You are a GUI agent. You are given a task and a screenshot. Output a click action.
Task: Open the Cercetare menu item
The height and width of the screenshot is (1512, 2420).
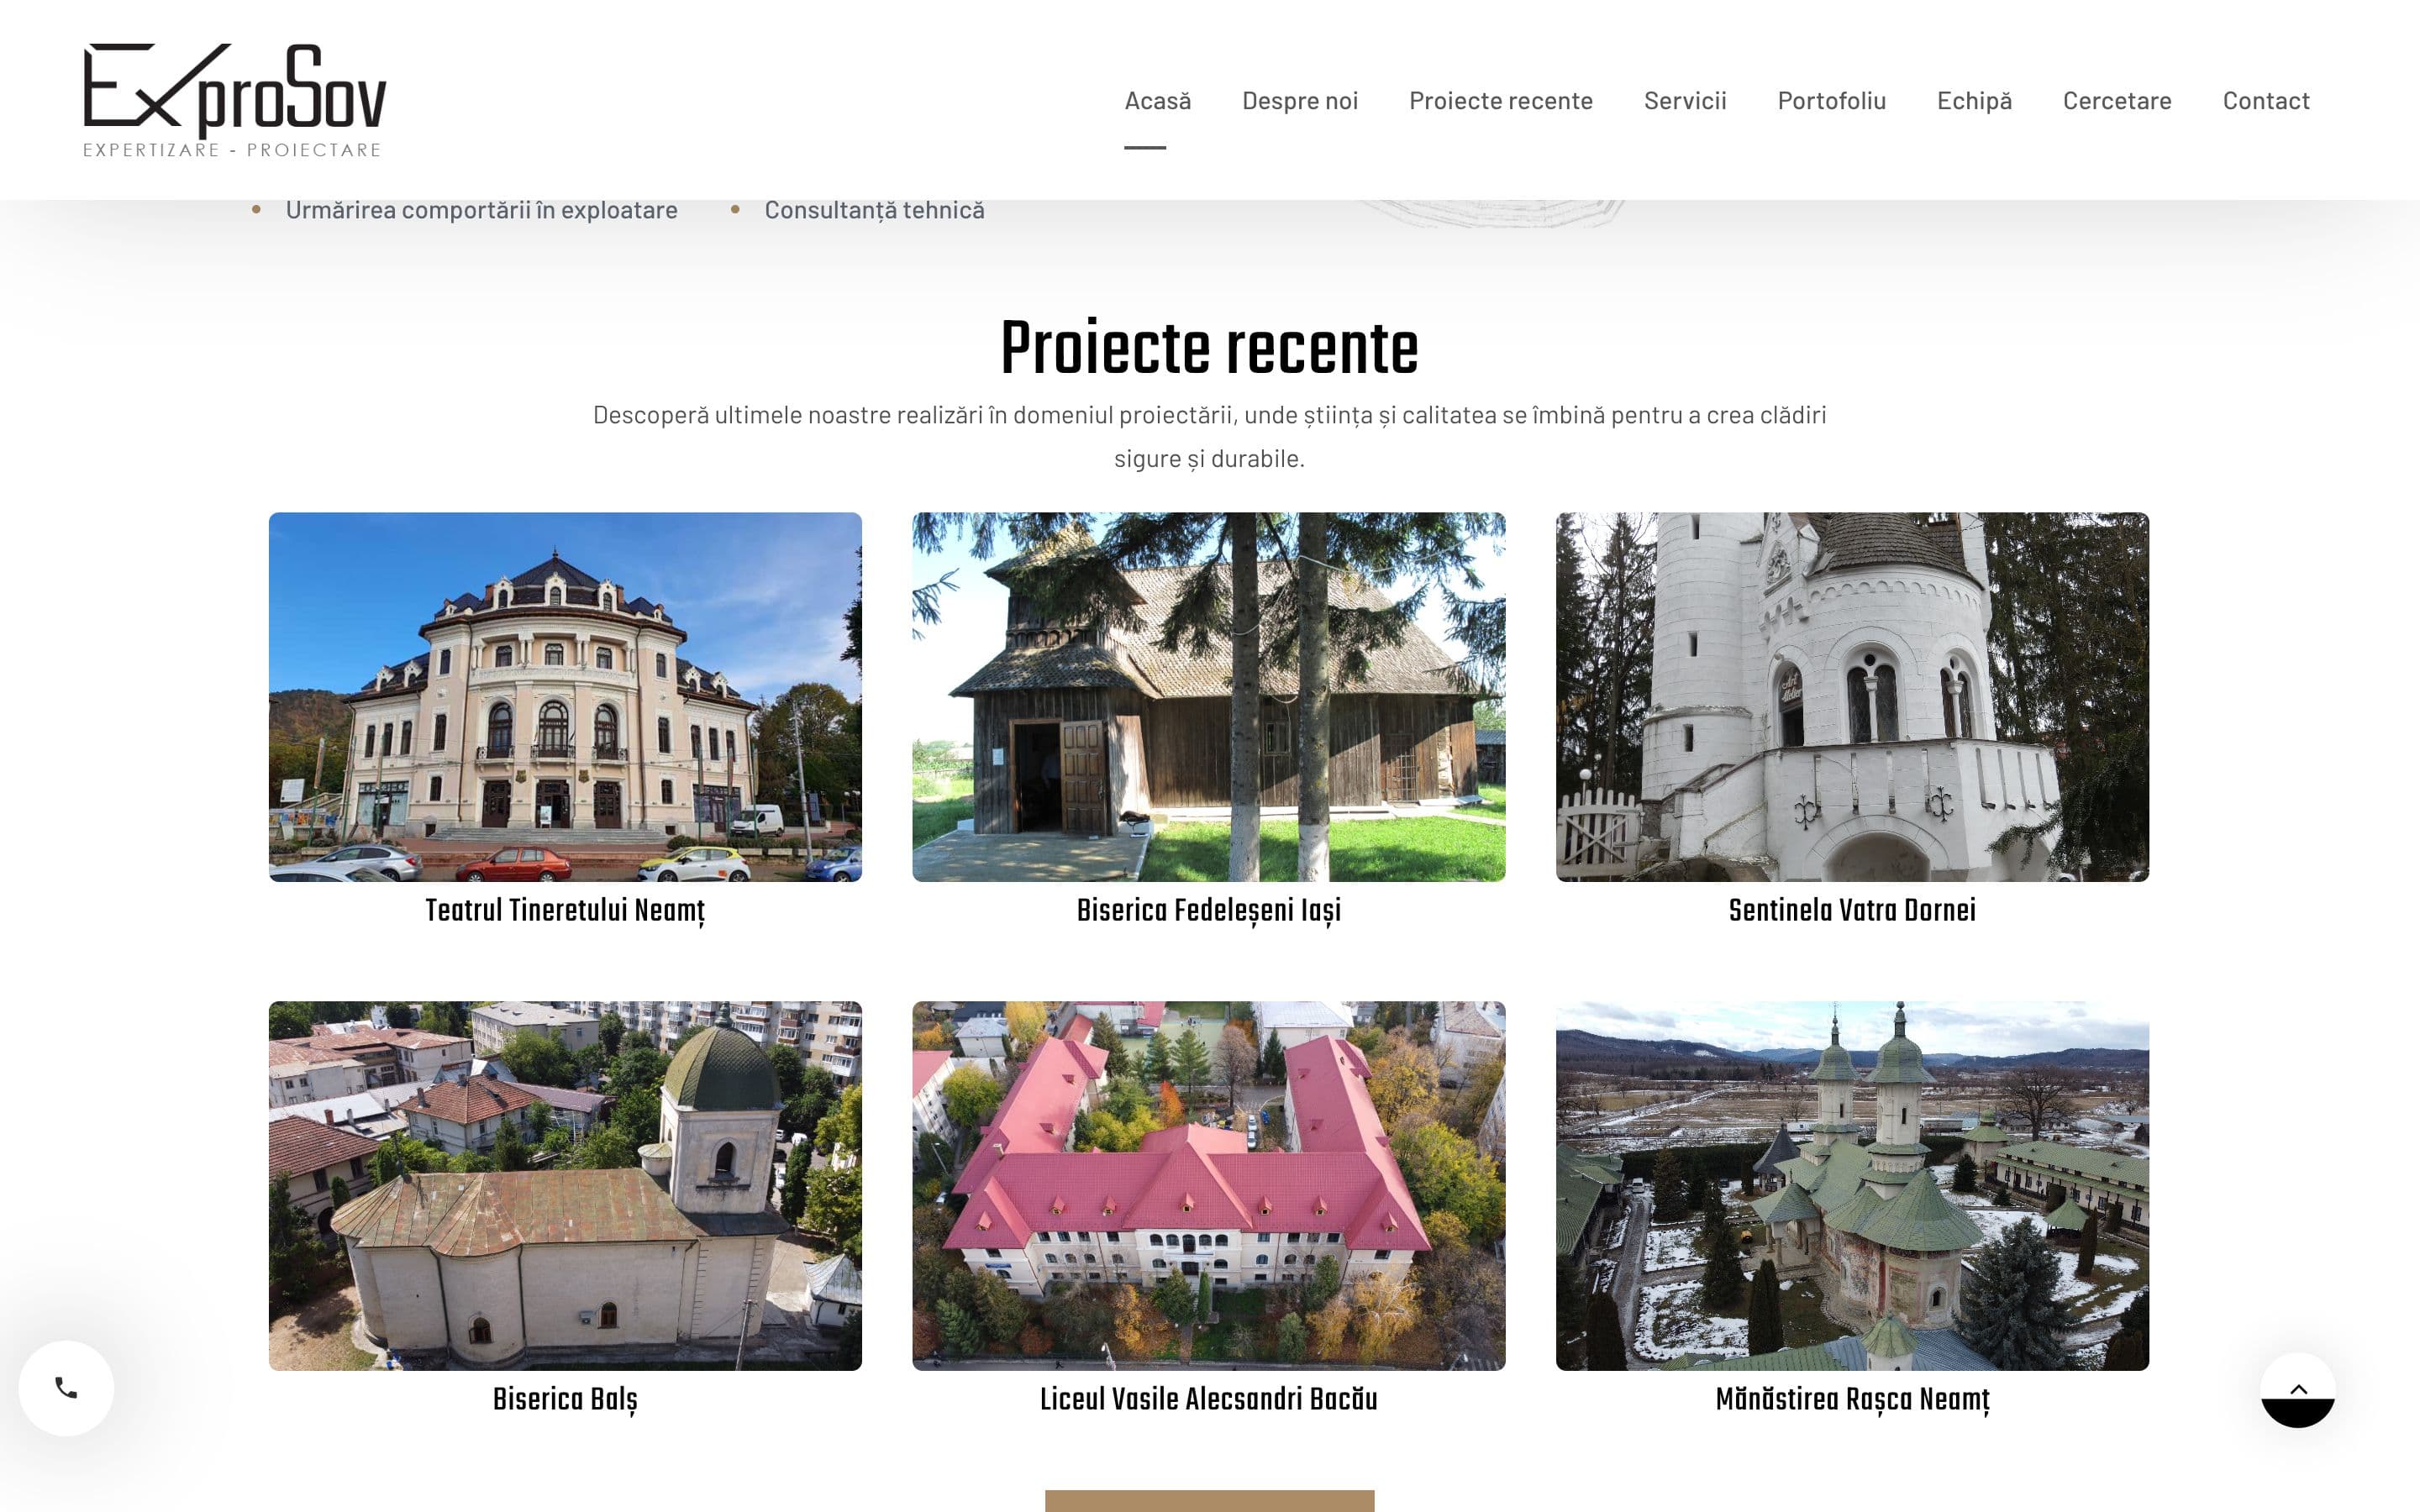coord(2117,100)
